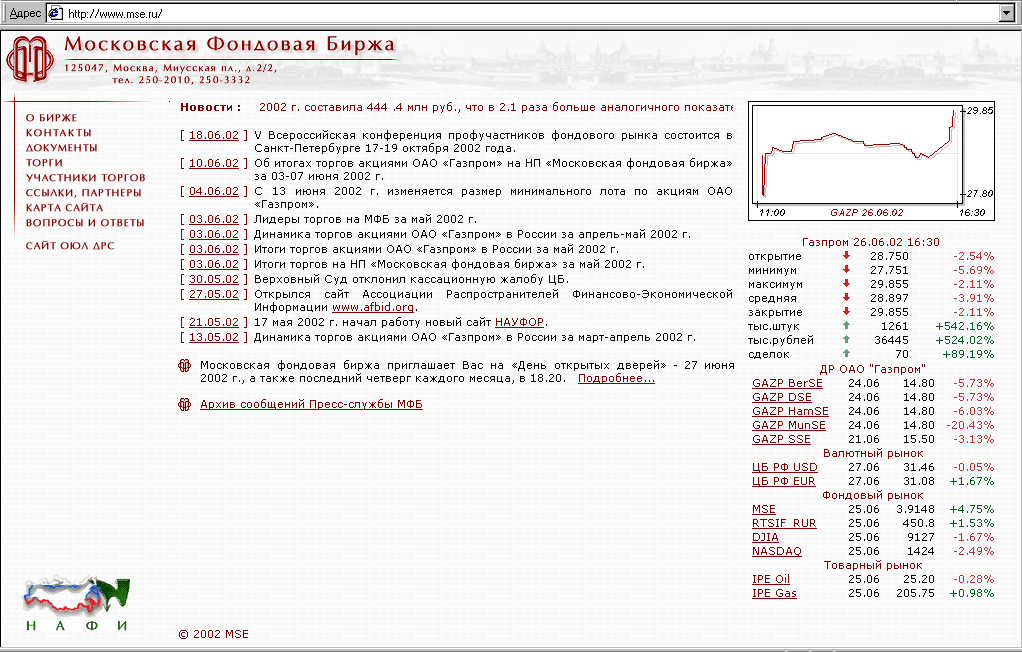Click the Газпром 26.06.02 16:30 table heading
This screenshot has height=652, width=1022.
pyautogui.click(x=871, y=243)
